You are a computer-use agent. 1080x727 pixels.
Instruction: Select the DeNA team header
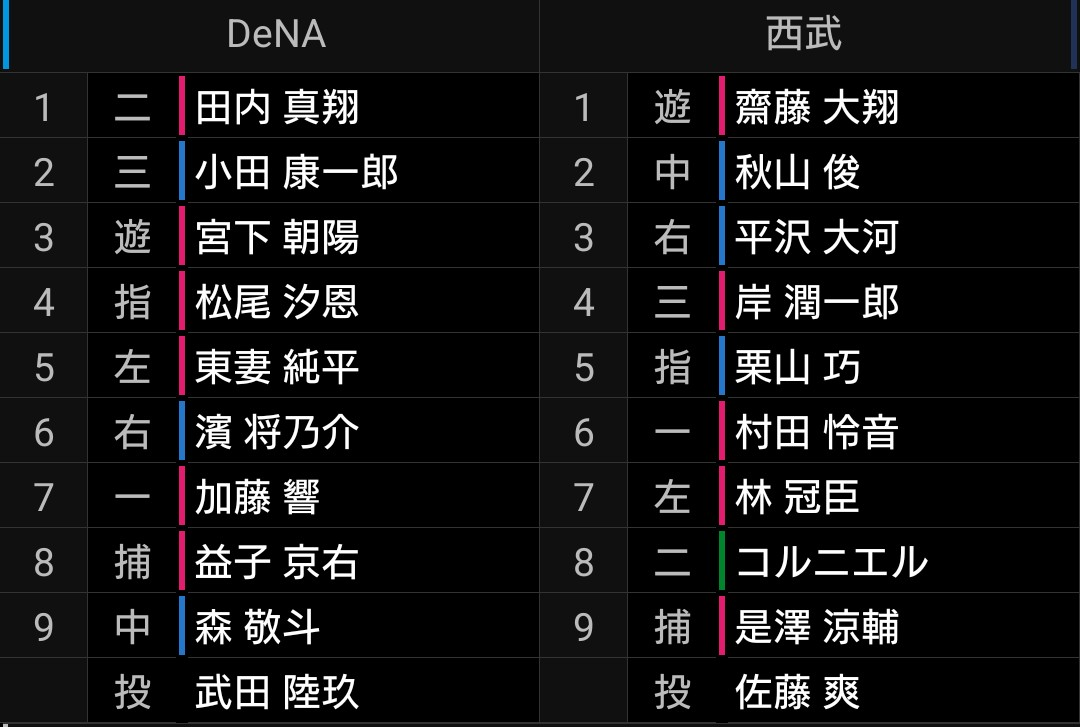276,34
